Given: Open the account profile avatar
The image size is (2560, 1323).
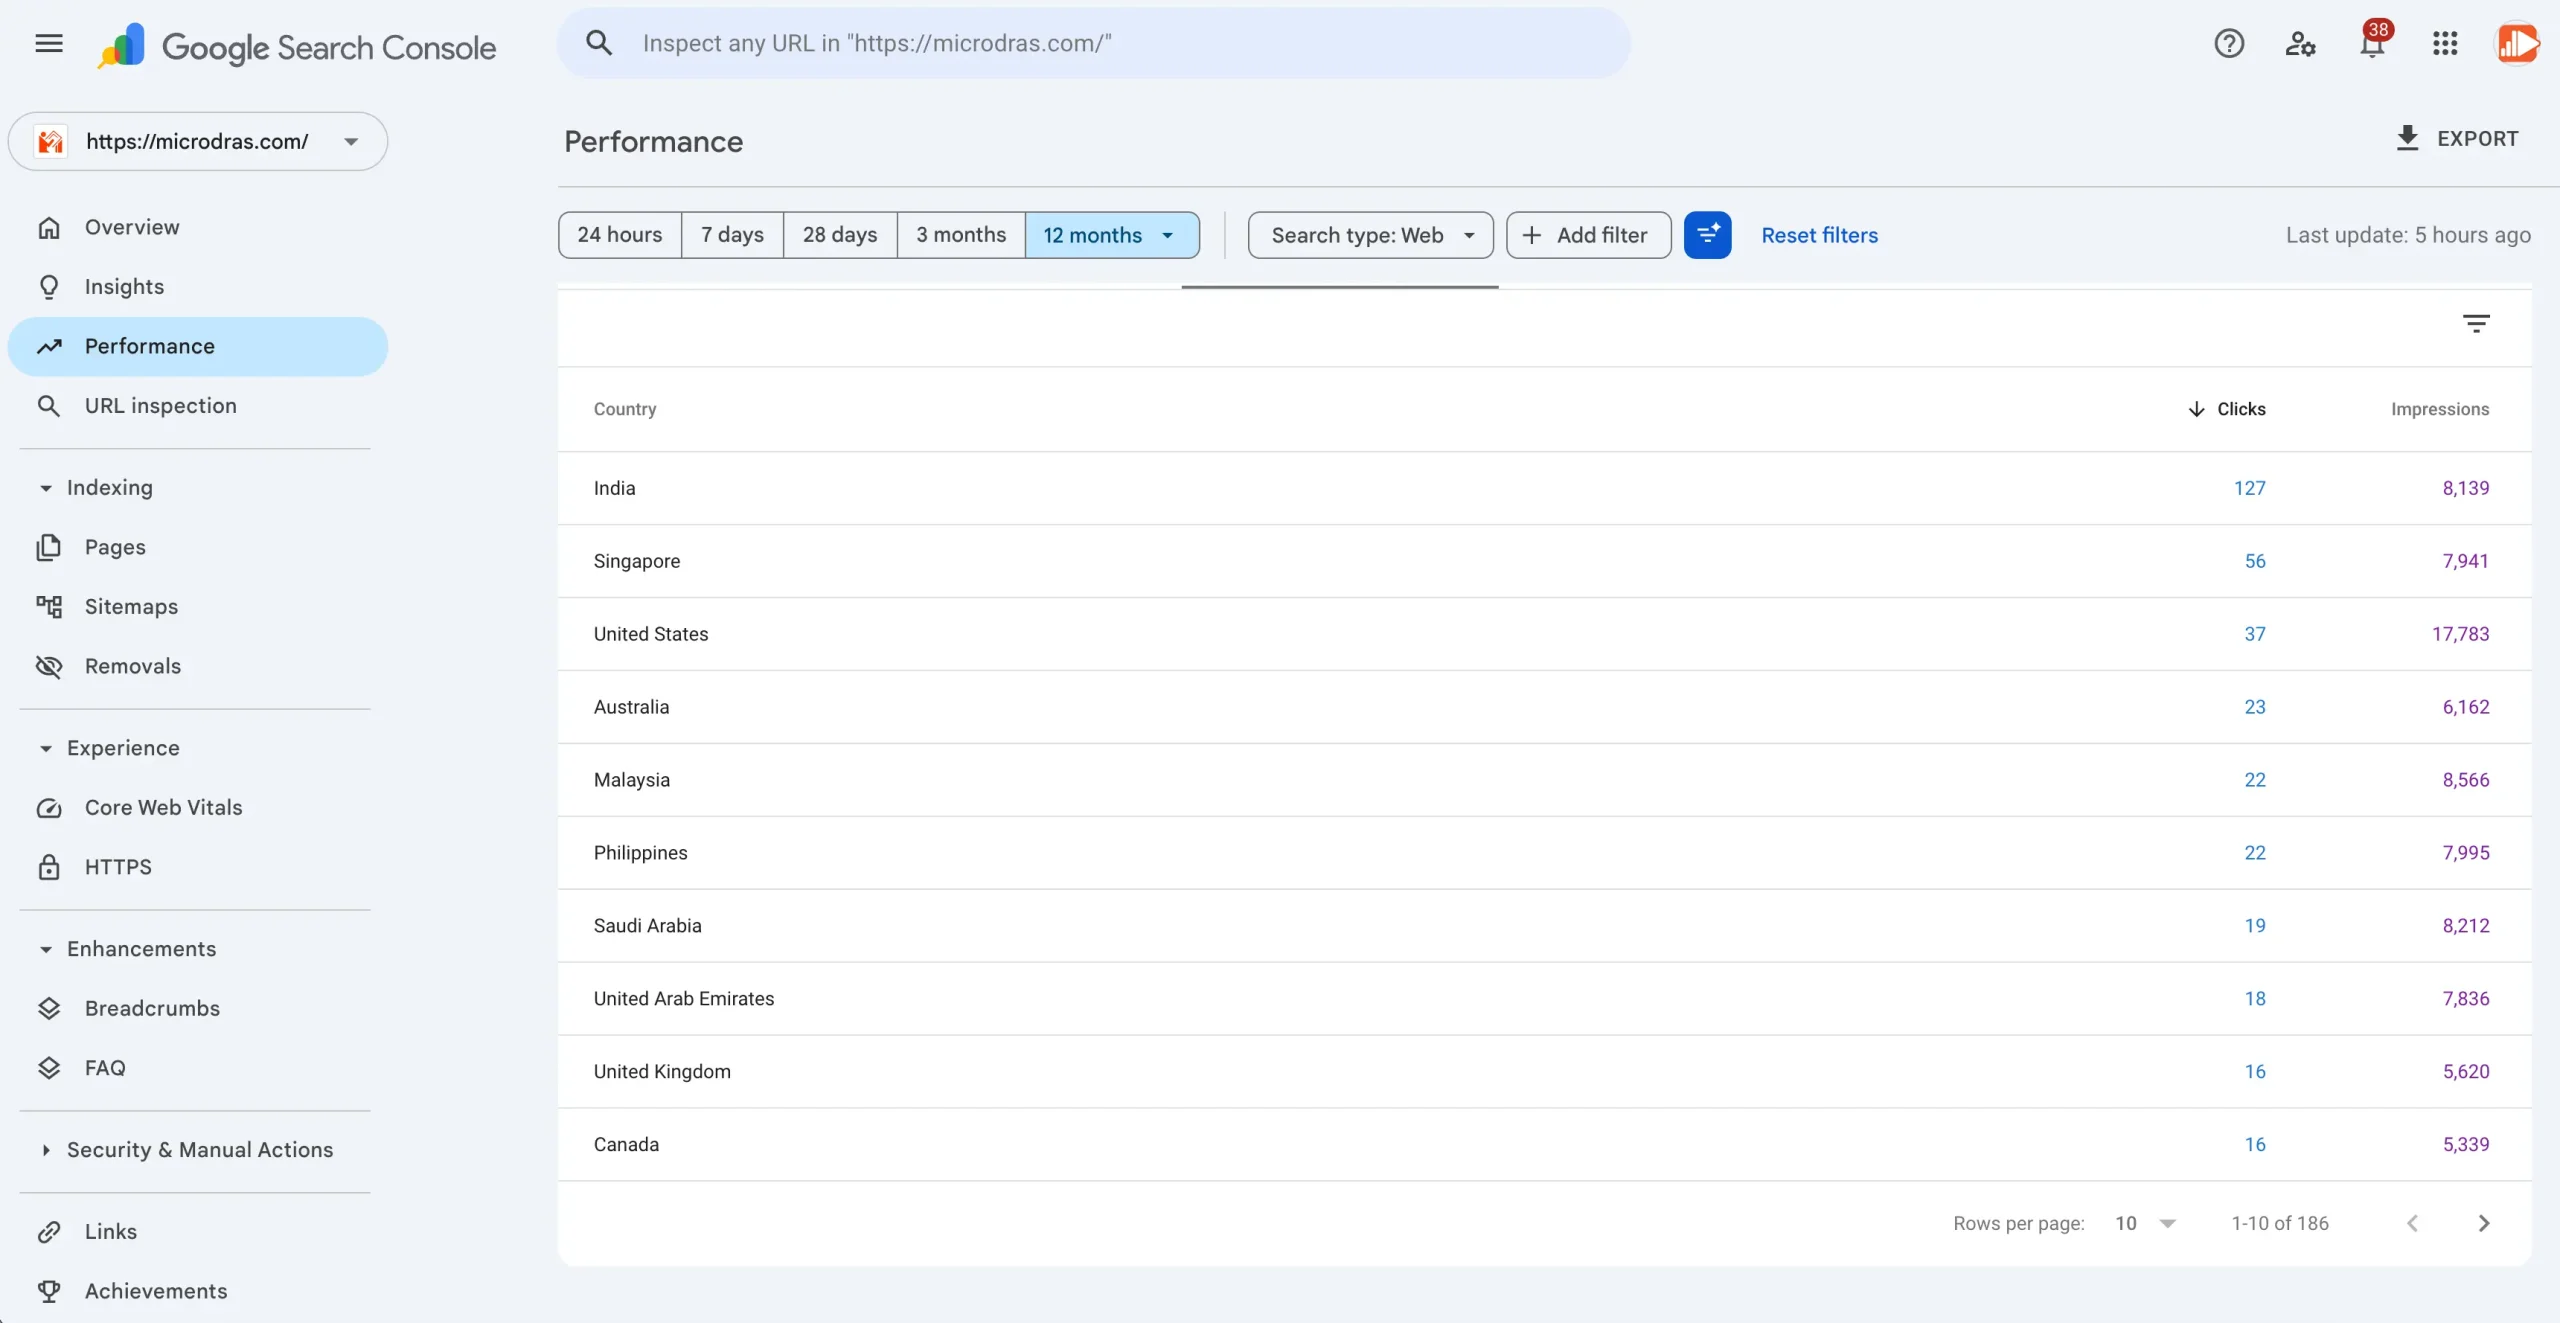Looking at the screenshot, I should click(x=2517, y=43).
